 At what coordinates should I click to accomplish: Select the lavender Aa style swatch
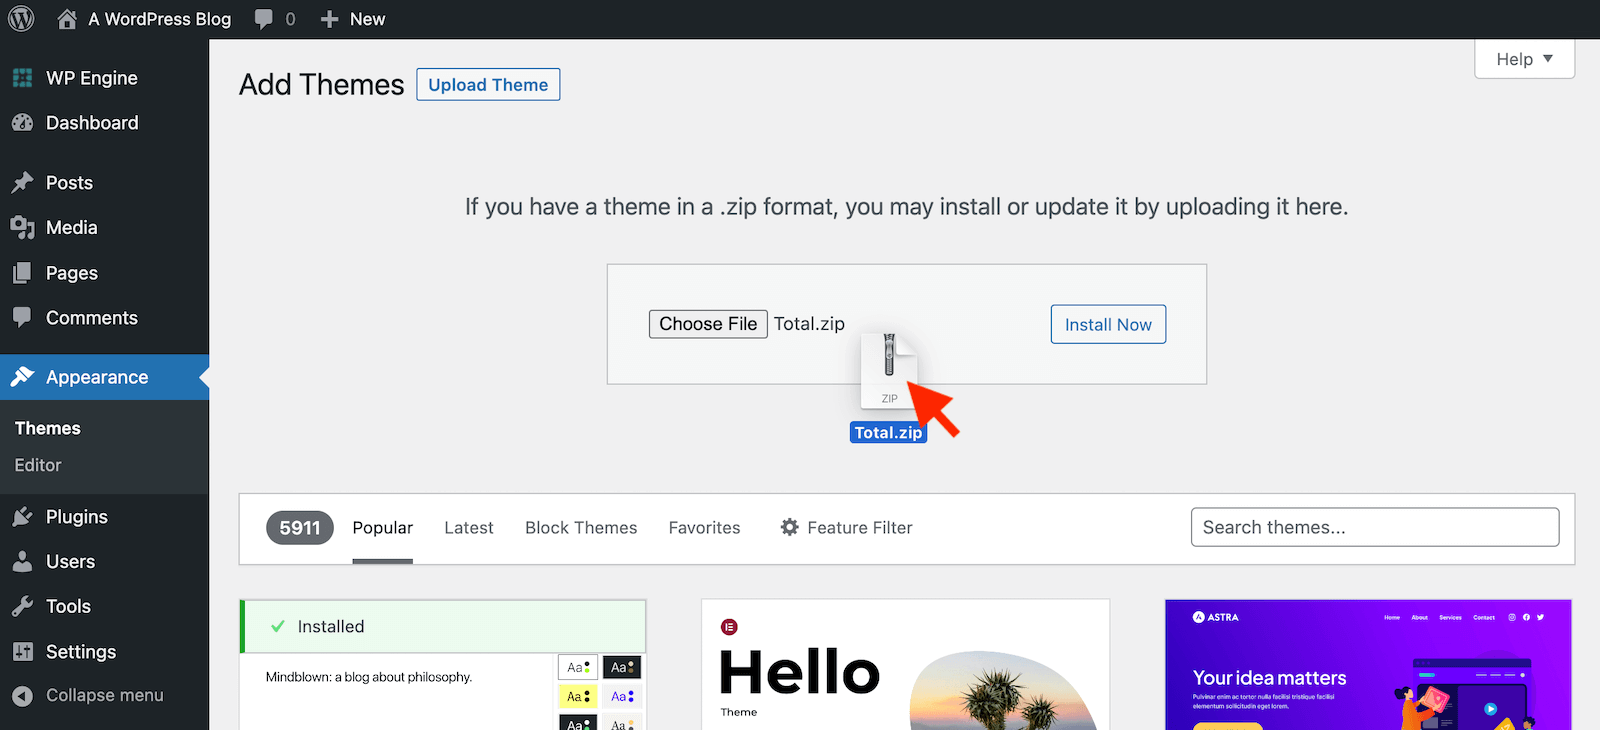click(x=621, y=696)
